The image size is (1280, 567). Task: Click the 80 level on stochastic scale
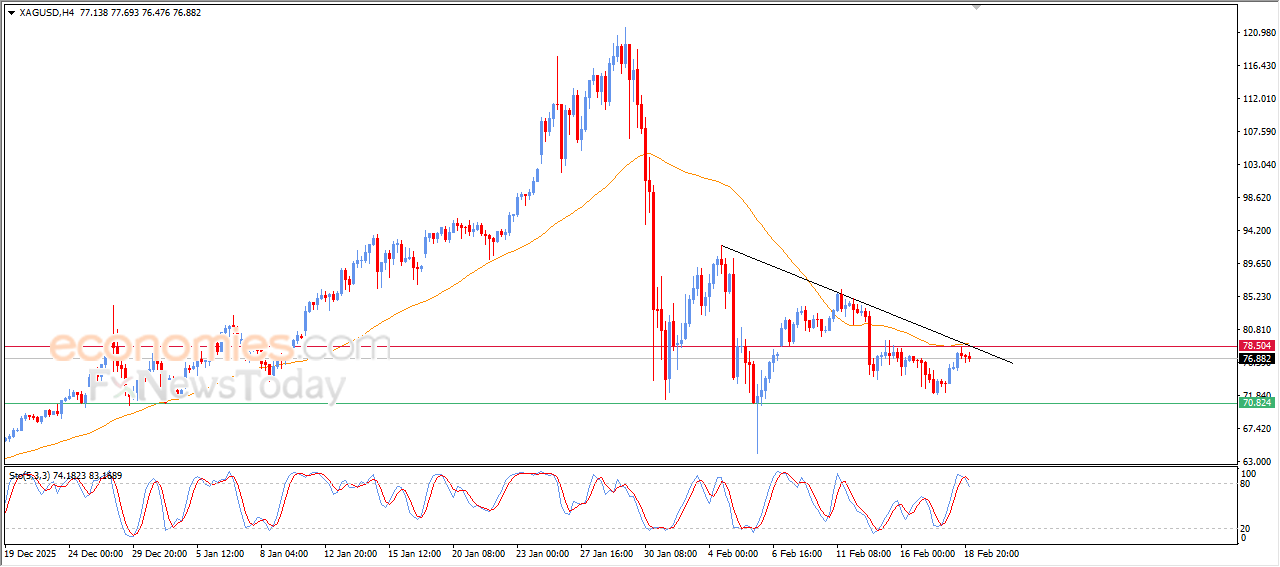tap(1246, 484)
